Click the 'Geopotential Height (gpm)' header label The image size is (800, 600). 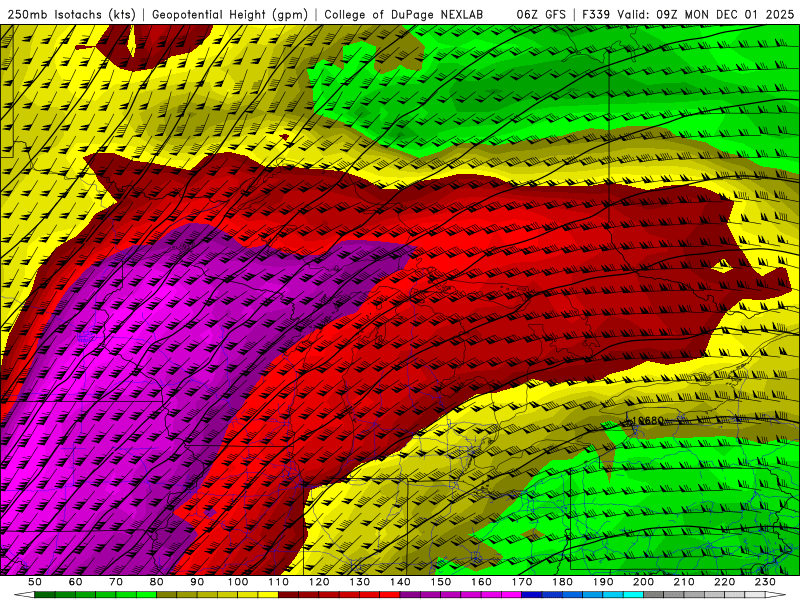click(x=230, y=14)
